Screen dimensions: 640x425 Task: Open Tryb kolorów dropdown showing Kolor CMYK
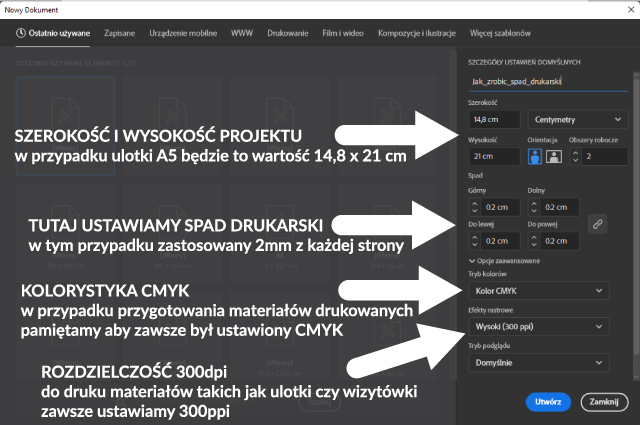[x=537, y=291]
